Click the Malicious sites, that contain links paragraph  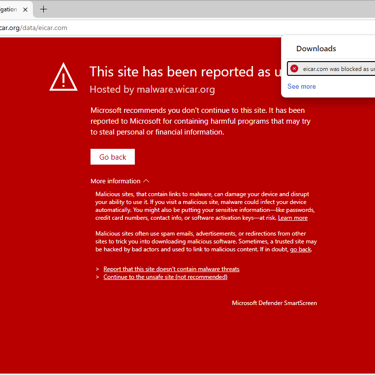[x=205, y=206]
